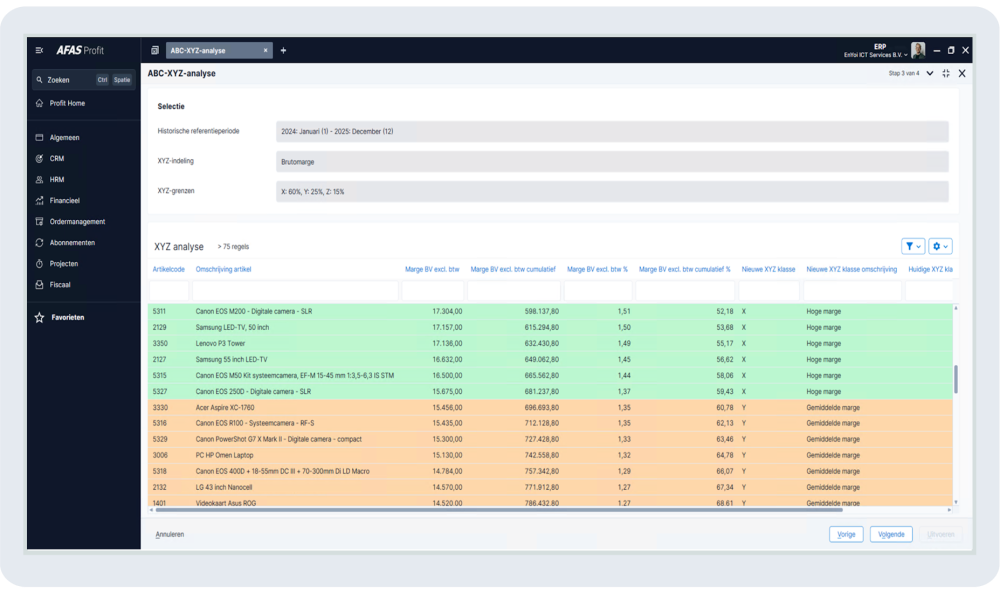Select row 'Acer Aspire XC-1760'
This screenshot has width=1000, height=593.
[x=550, y=407]
